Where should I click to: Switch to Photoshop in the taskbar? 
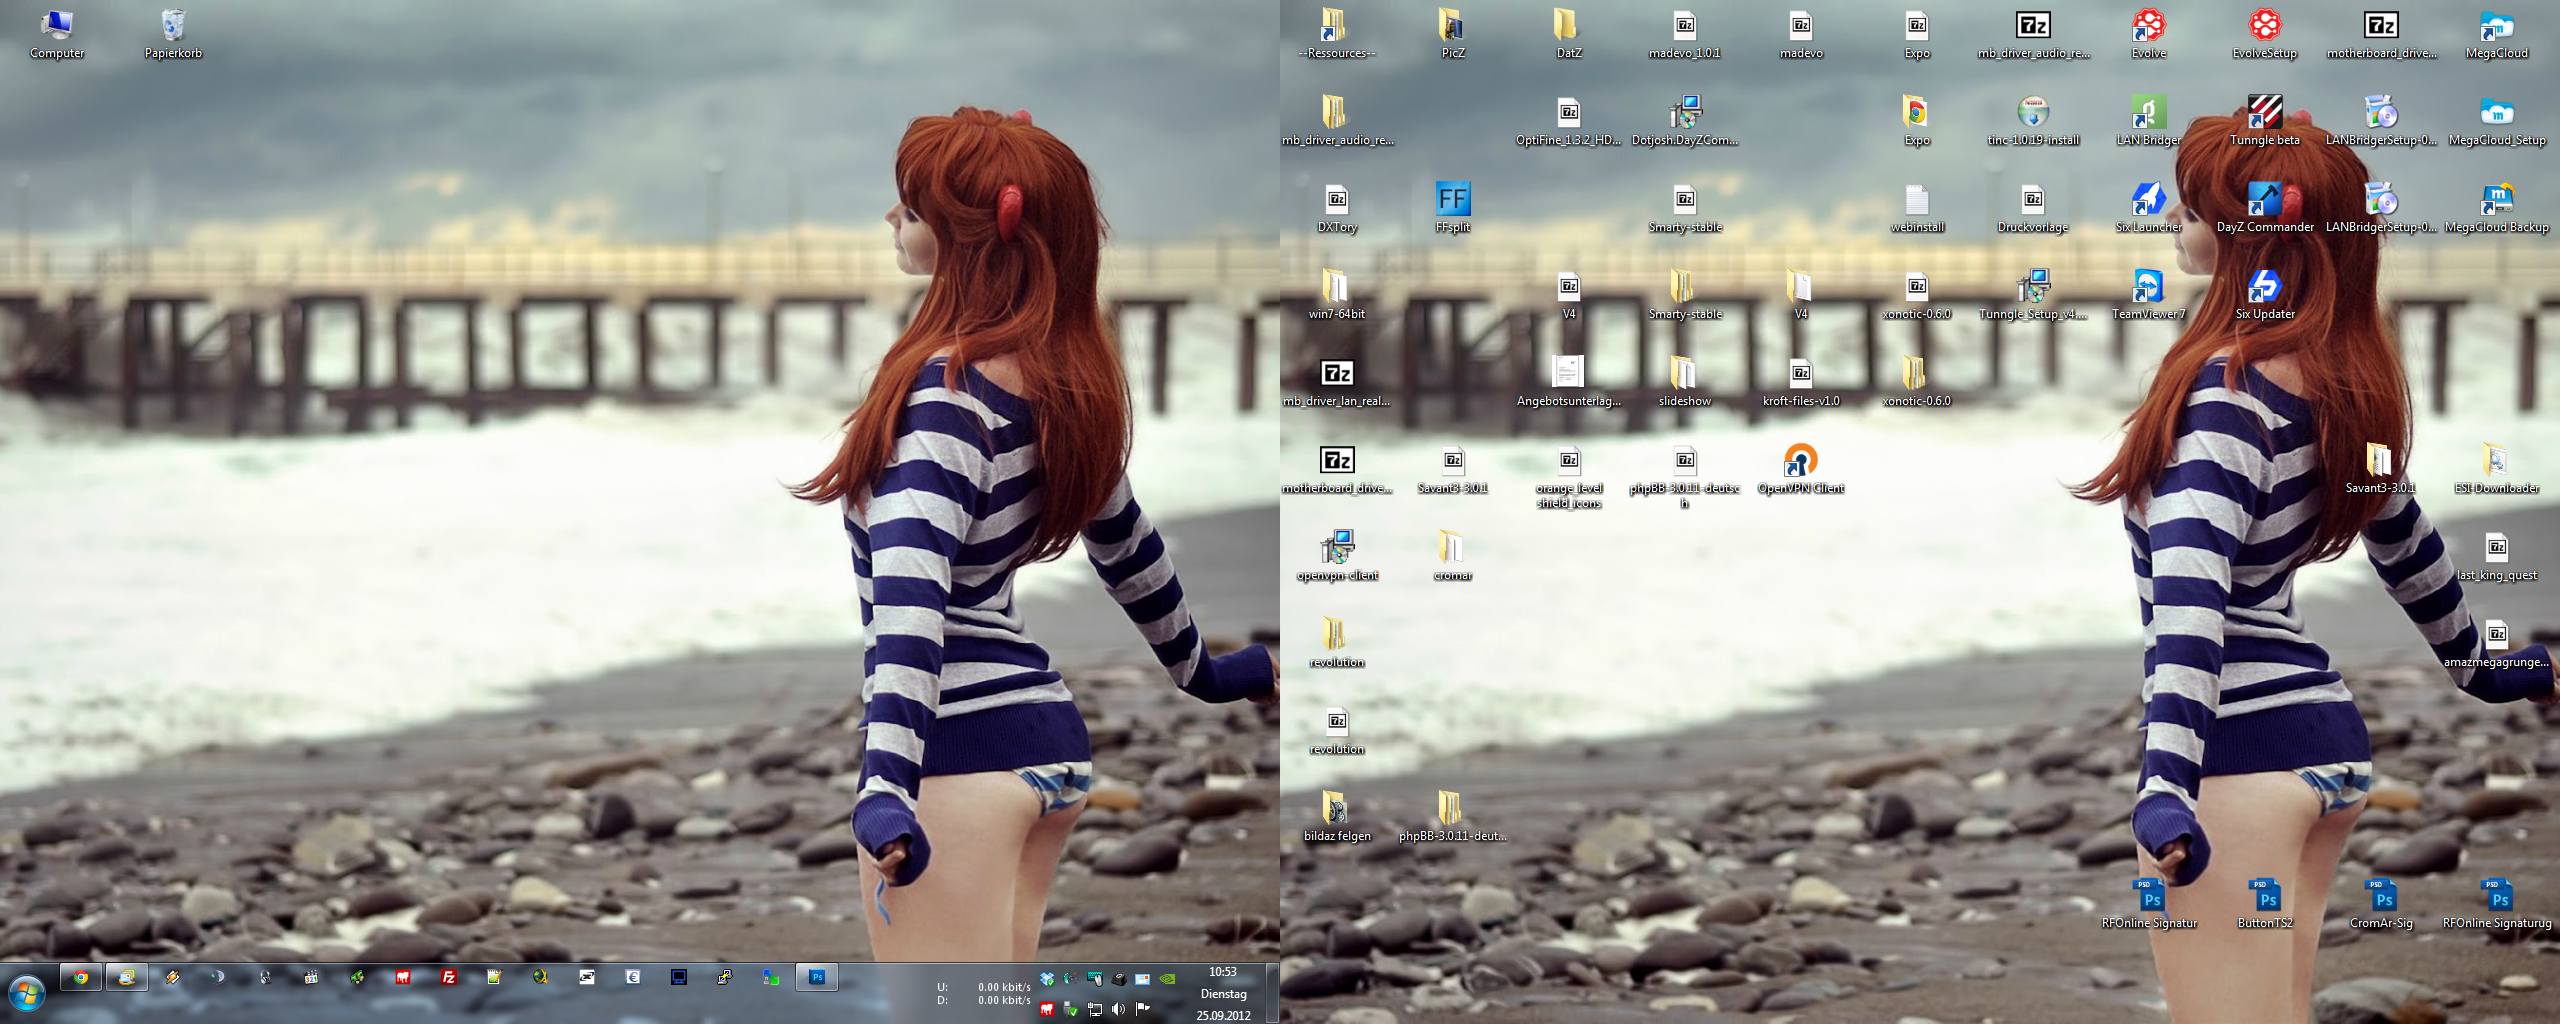pos(817,977)
